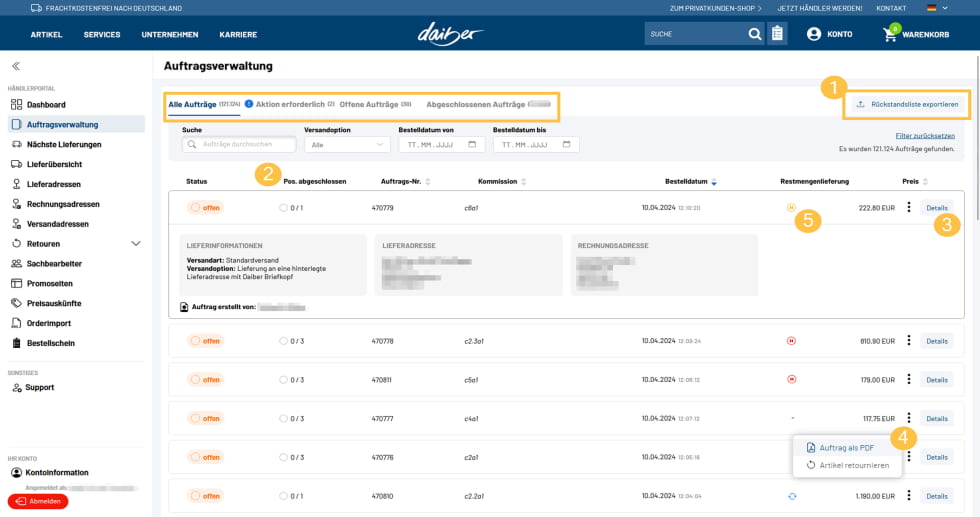Switch to the Alle Aufträge tab

pos(204,104)
